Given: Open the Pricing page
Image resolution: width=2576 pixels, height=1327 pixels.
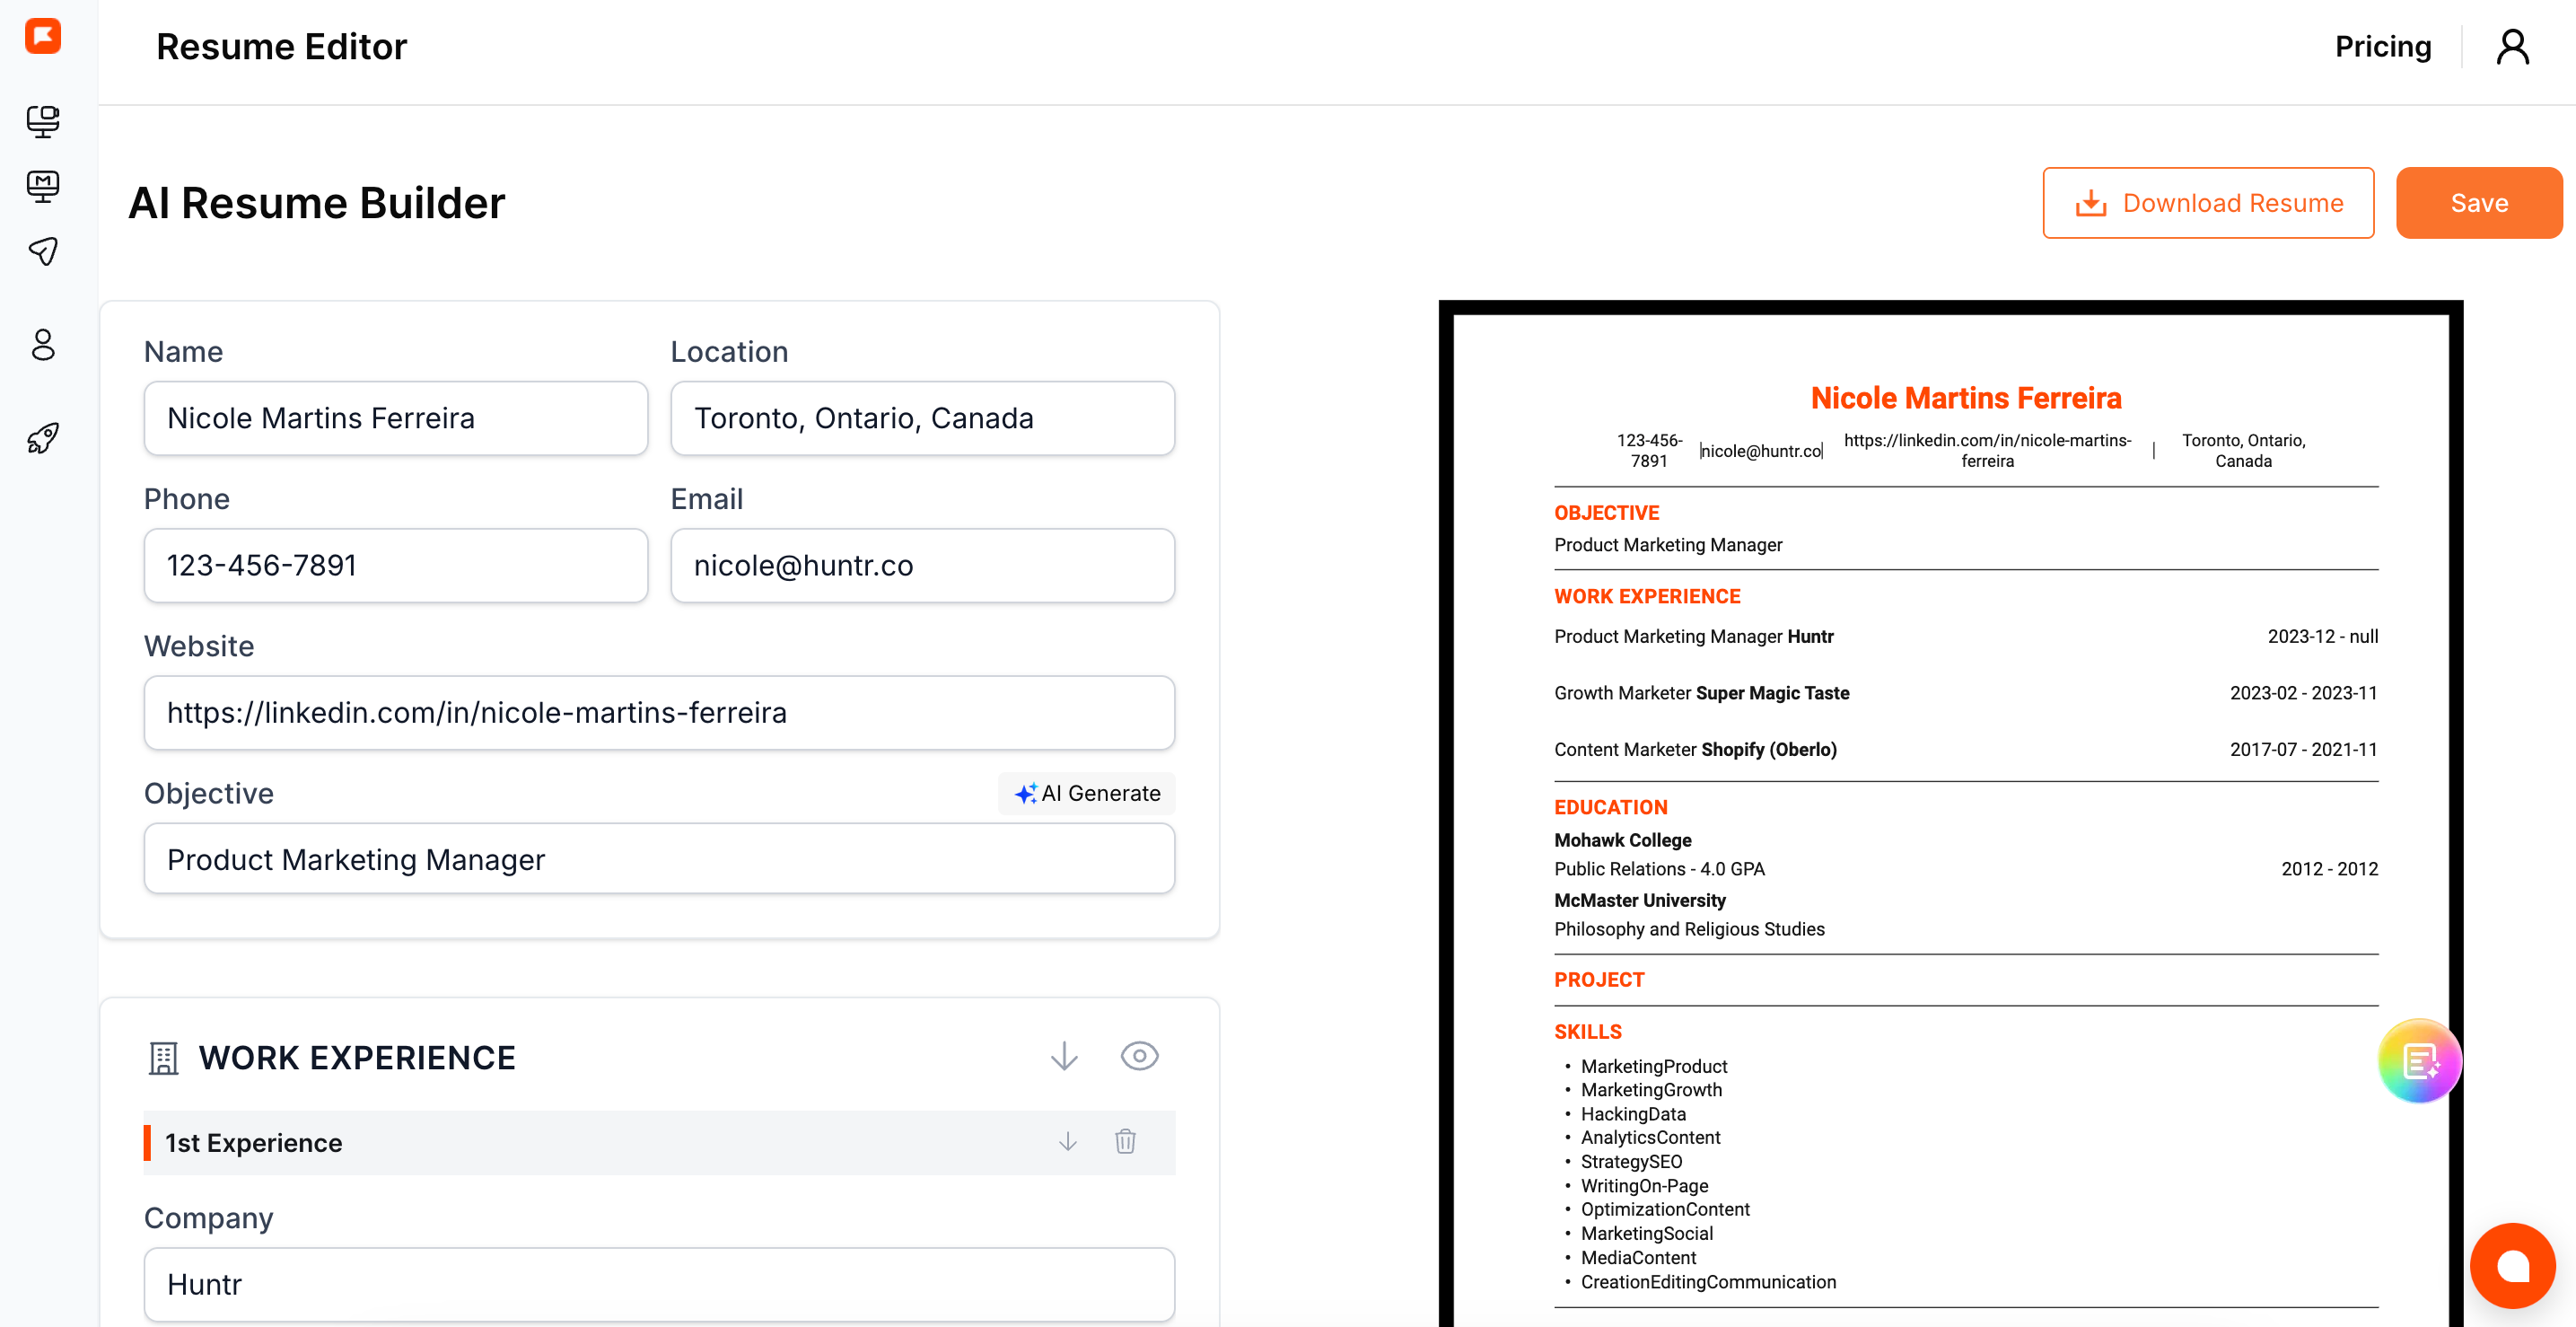Looking at the screenshot, I should pyautogui.click(x=2382, y=47).
